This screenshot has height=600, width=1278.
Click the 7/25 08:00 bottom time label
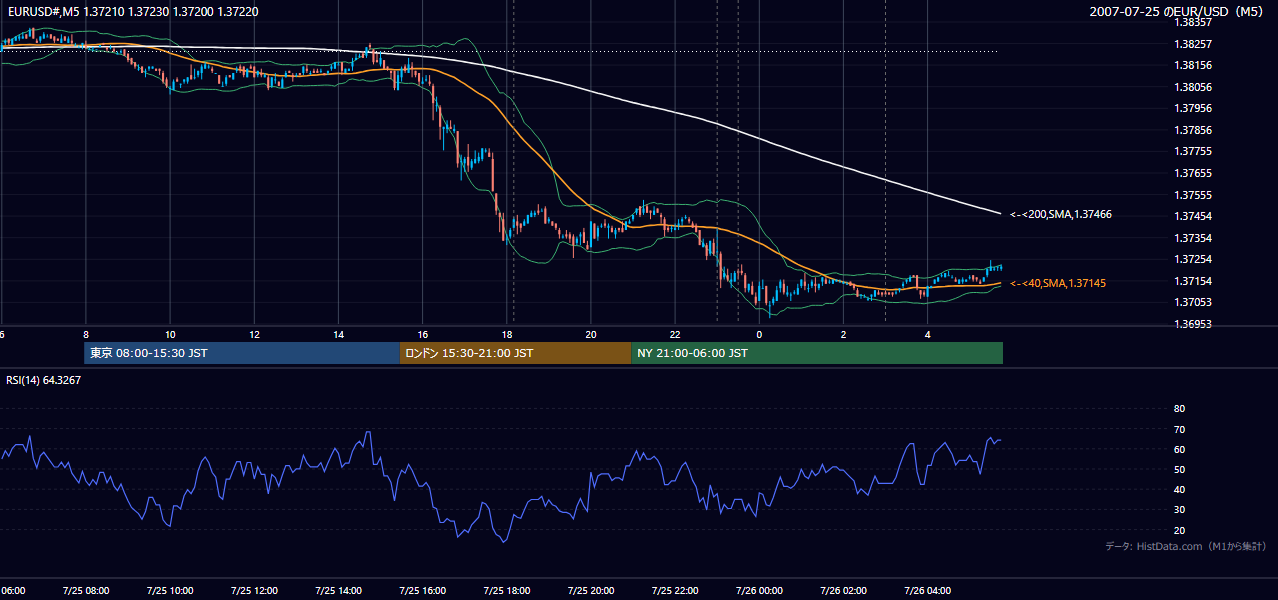click(x=85, y=590)
